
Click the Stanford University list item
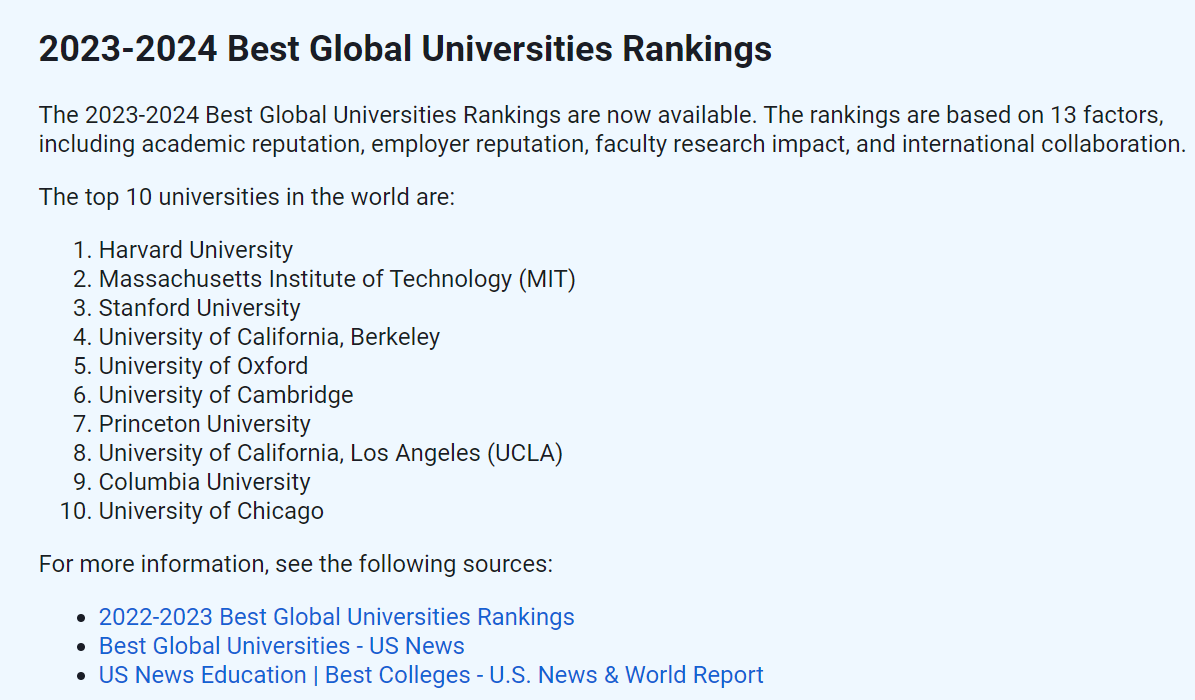[x=199, y=308]
